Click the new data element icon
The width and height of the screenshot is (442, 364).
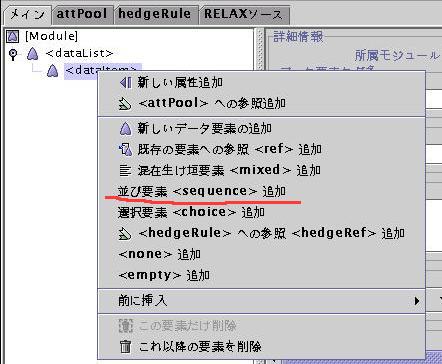[125, 129]
